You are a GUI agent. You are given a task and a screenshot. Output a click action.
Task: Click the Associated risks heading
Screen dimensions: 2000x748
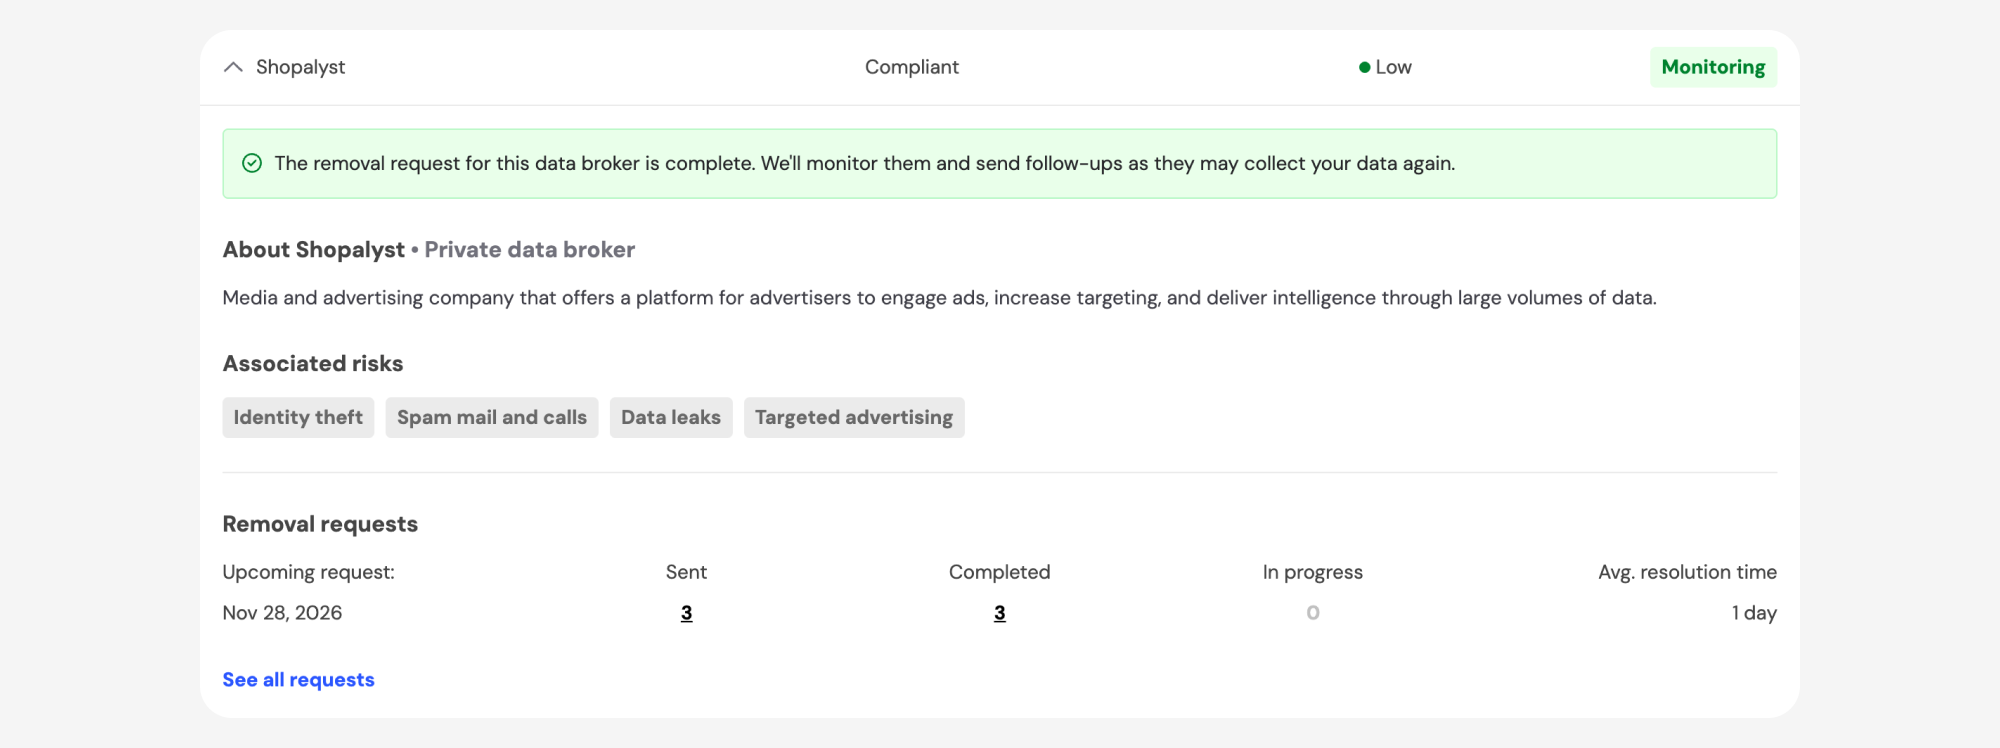313,364
